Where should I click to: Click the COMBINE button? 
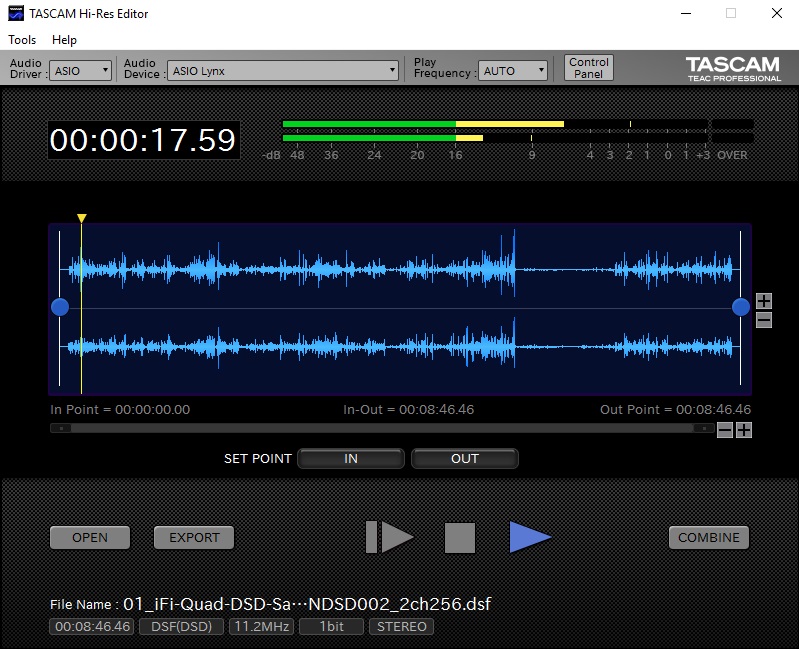coord(709,537)
